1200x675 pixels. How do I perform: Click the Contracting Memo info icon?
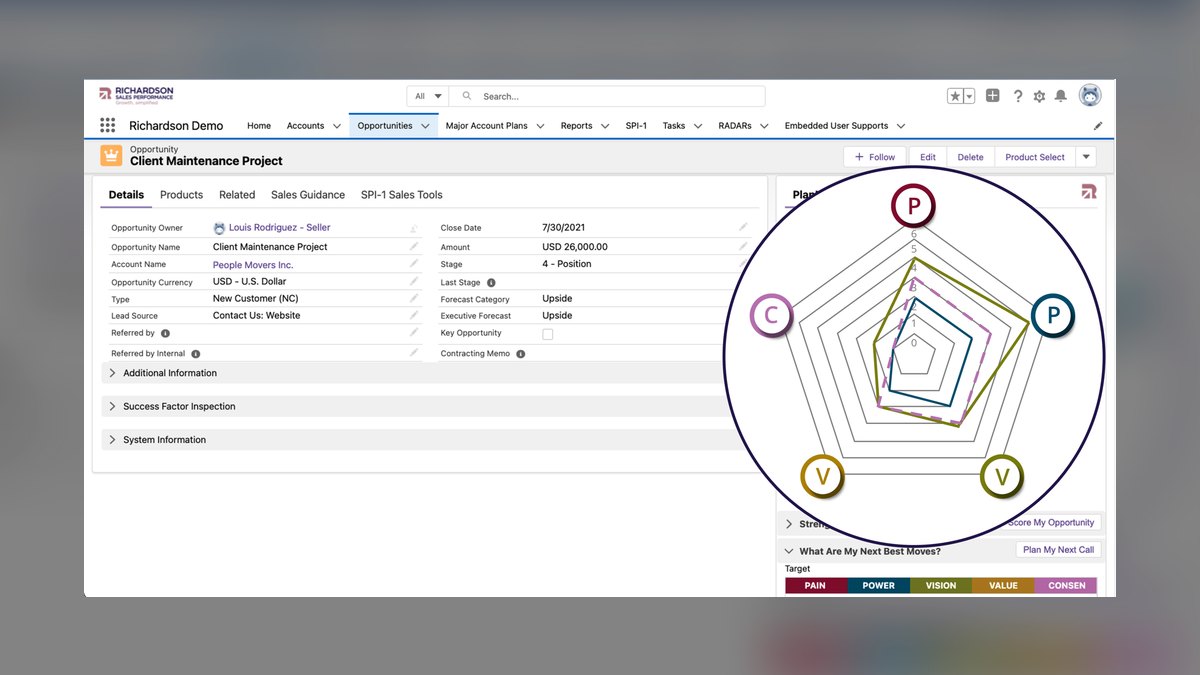tap(521, 354)
